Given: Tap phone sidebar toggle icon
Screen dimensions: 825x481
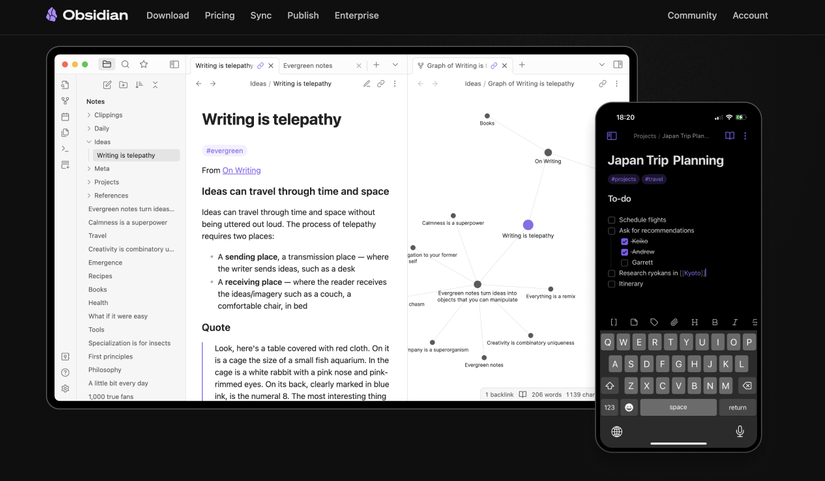Looking at the screenshot, I should tap(612, 136).
